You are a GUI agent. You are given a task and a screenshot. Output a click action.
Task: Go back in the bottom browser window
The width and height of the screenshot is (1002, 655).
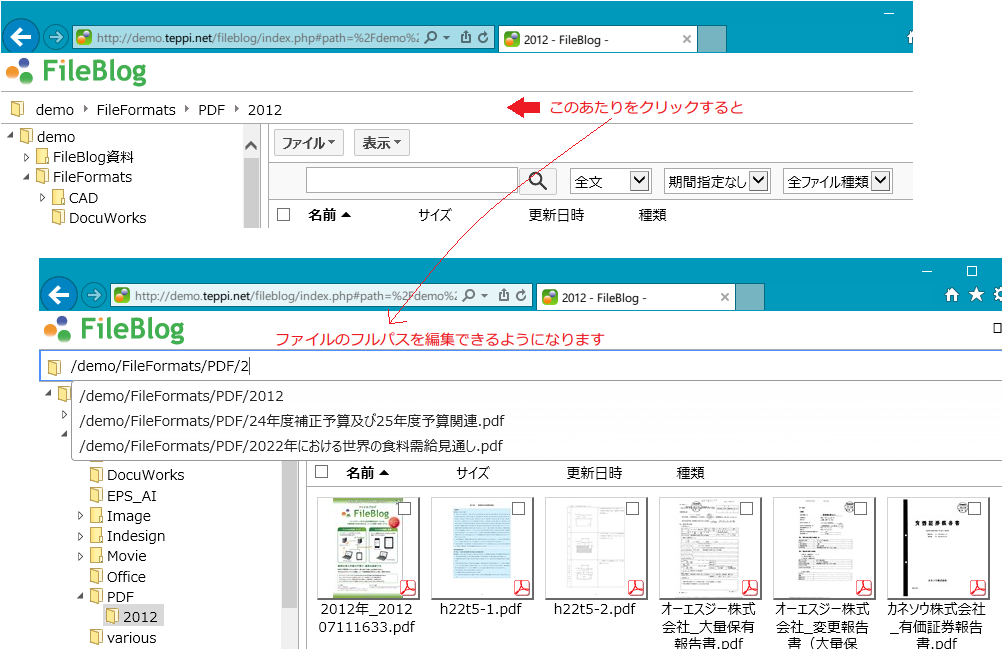tap(59, 295)
